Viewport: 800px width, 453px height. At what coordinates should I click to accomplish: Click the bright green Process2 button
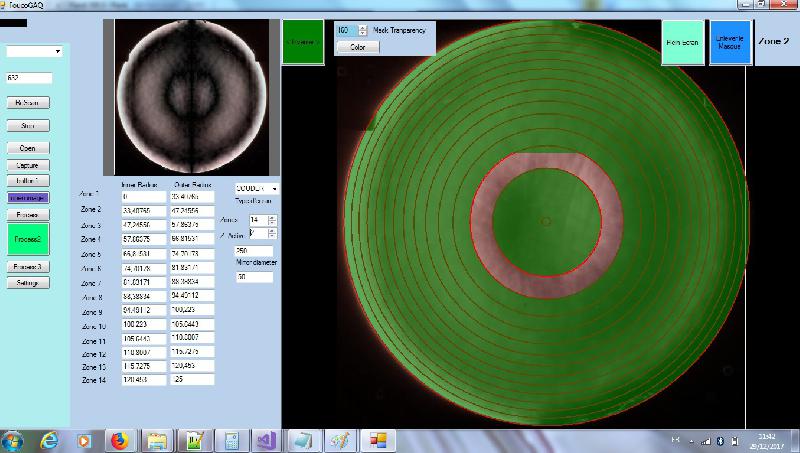click(28, 239)
